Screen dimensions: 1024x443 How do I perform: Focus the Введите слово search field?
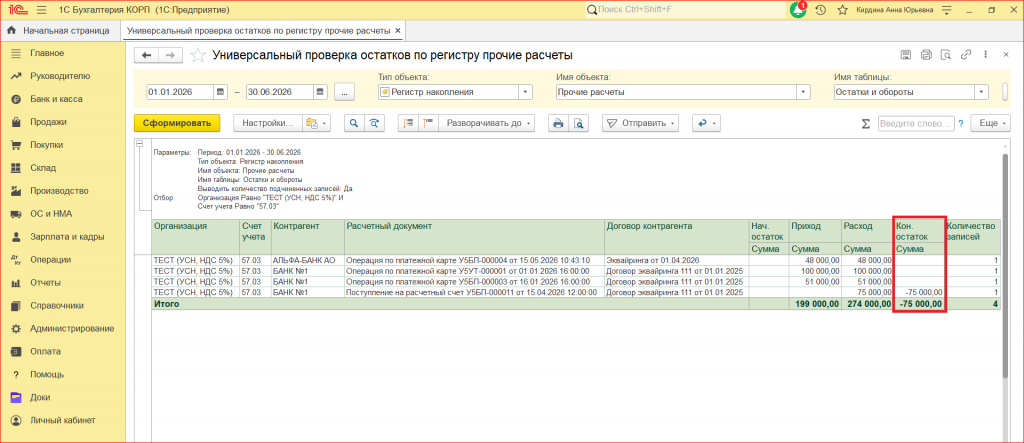pos(916,123)
